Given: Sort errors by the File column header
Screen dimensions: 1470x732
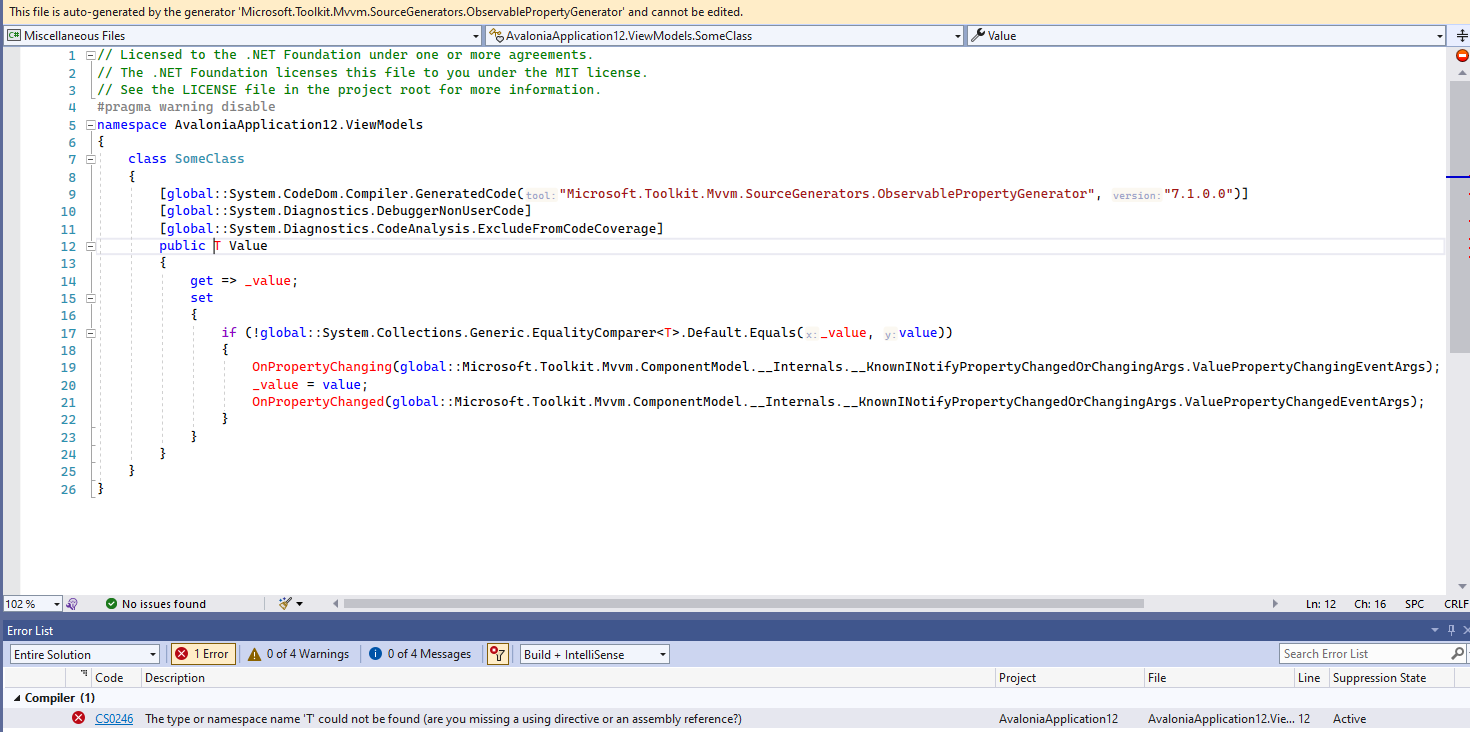Looking at the screenshot, I should click(1218, 677).
